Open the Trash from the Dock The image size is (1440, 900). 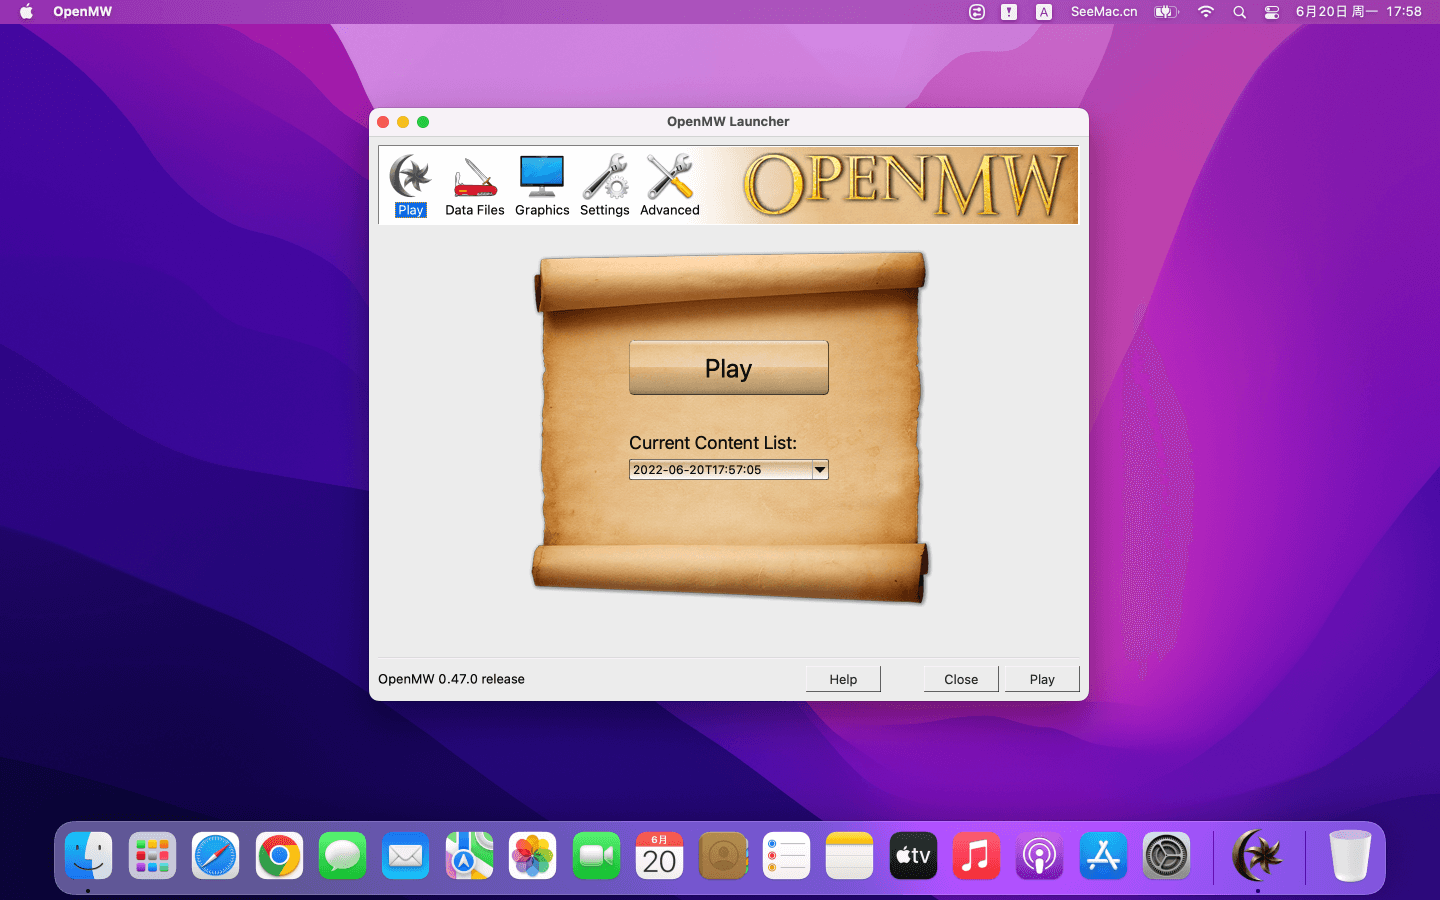tap(1350, 856)
